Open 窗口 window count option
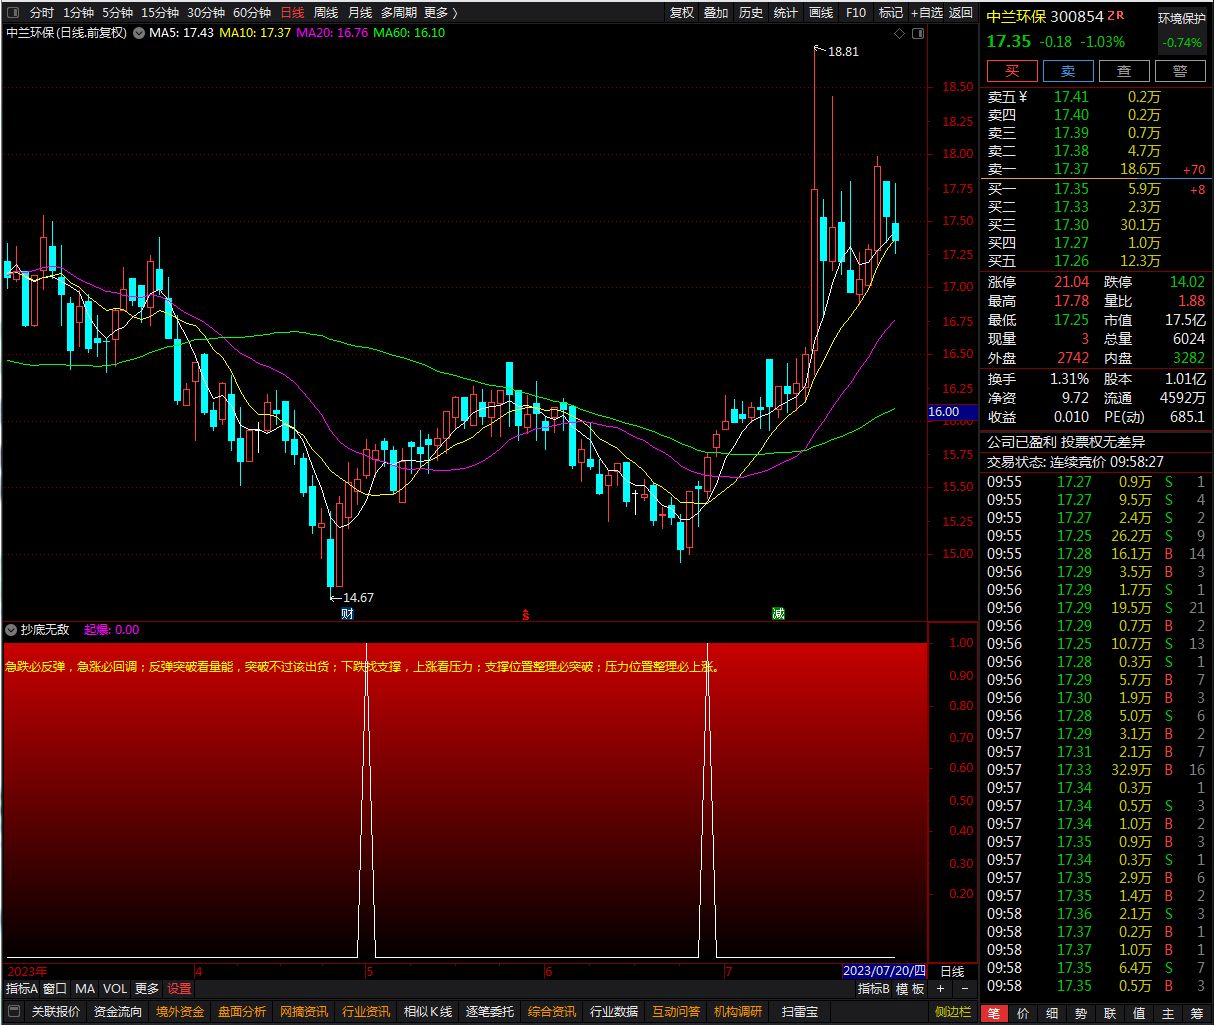Screen dimensions: 1214x1025 pos(55,989)
